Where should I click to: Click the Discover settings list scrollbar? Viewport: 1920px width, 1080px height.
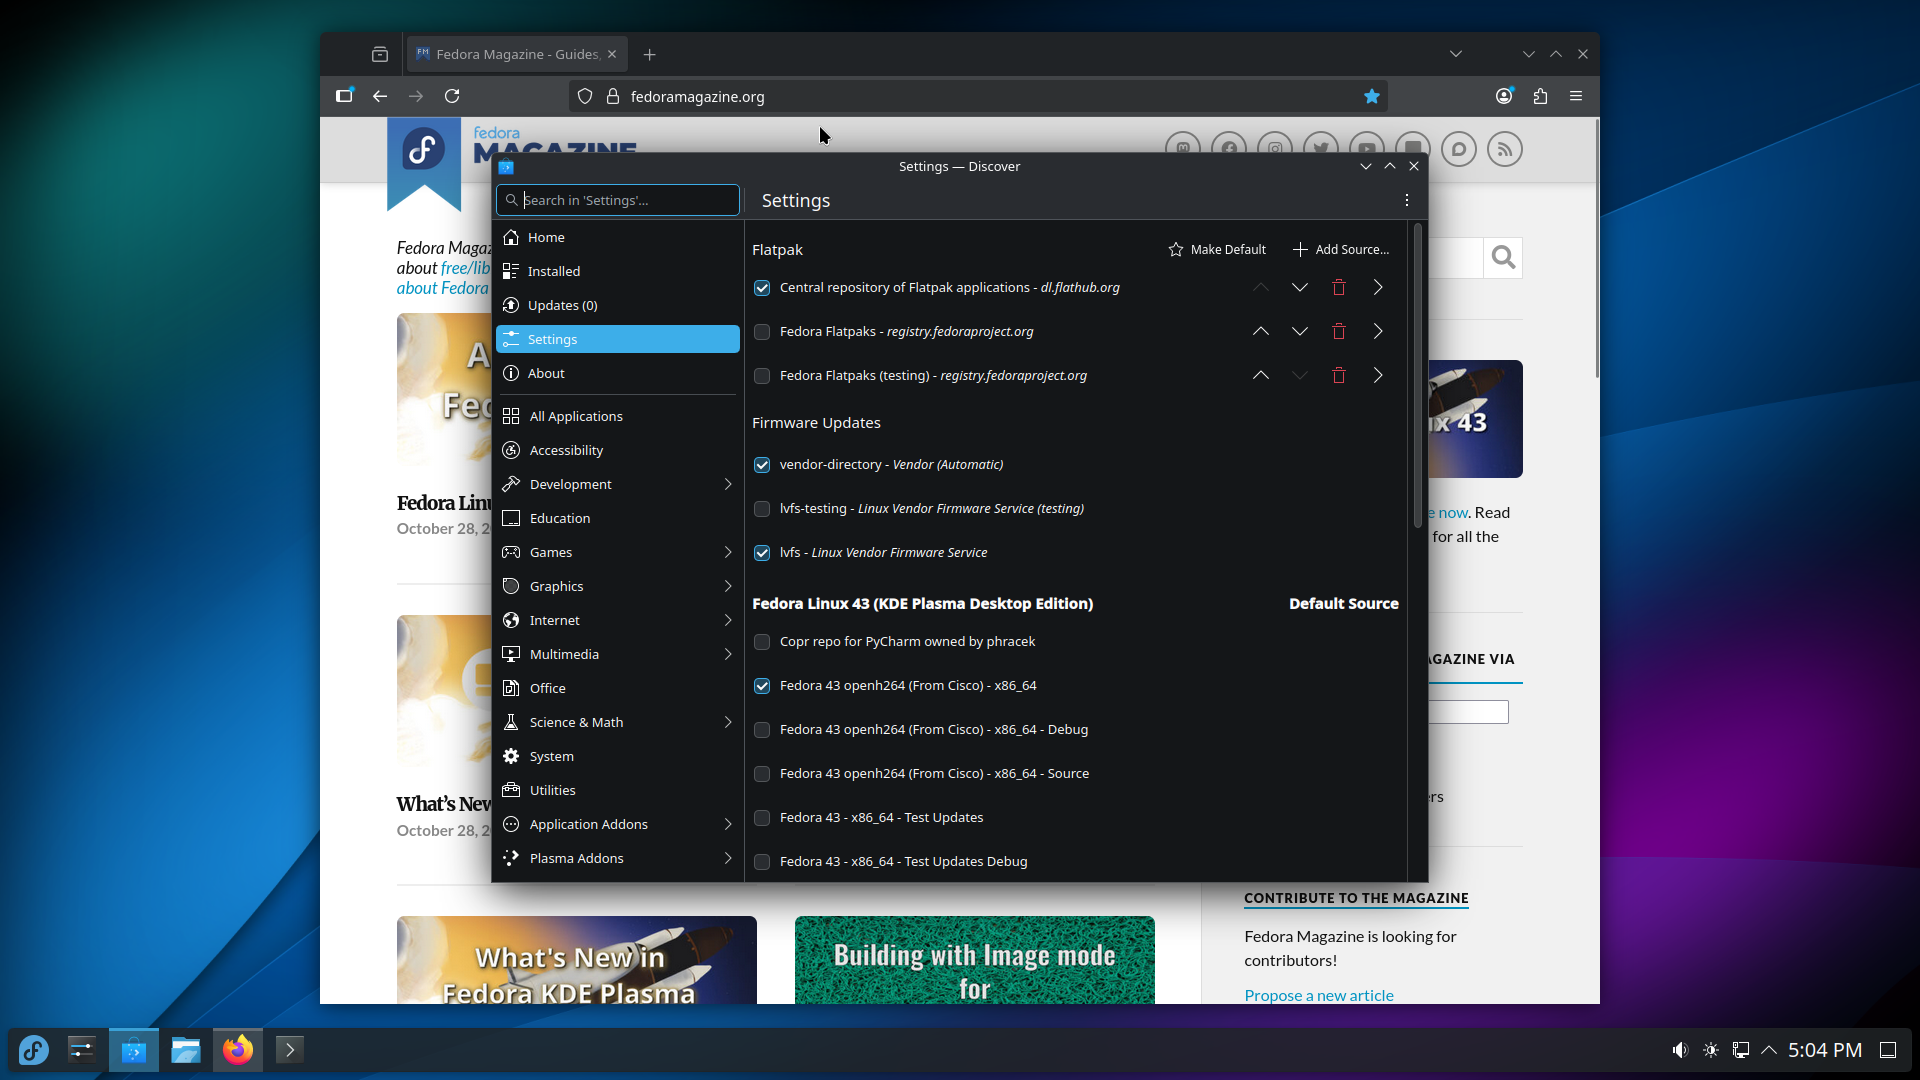[x=1417, y=375]
